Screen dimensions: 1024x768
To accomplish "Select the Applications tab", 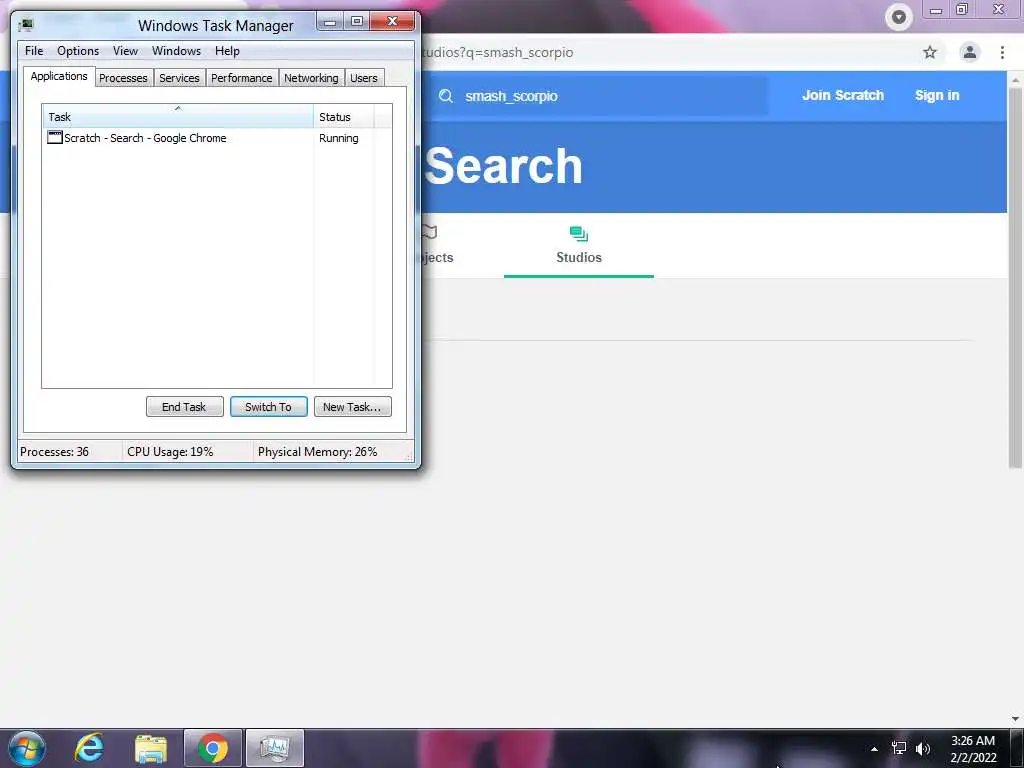I will [59, 76].
